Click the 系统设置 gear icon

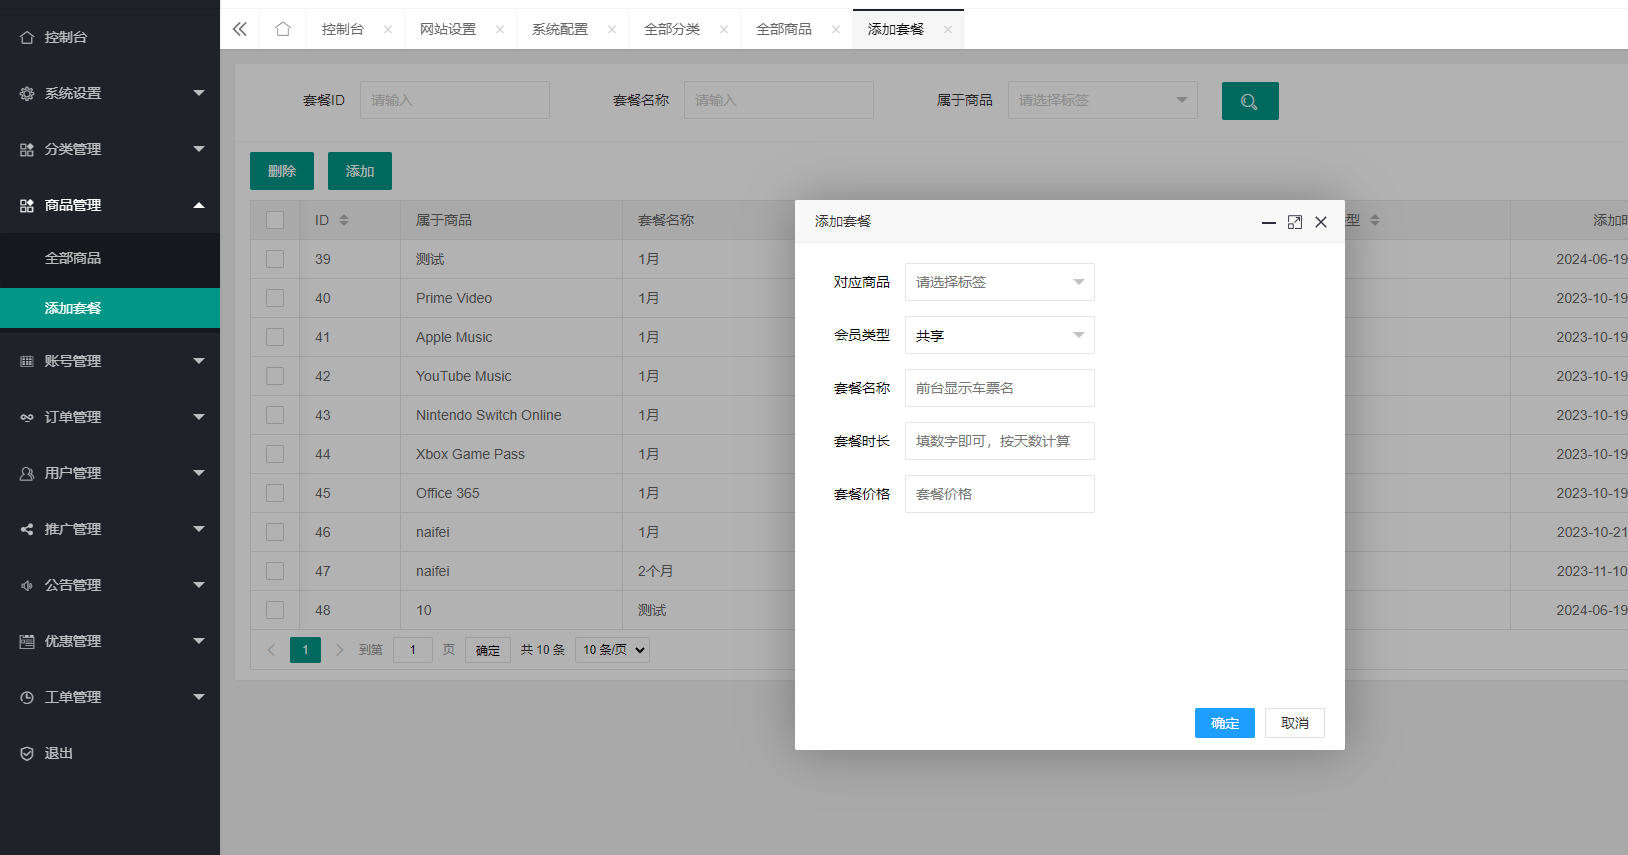(27, 93)
